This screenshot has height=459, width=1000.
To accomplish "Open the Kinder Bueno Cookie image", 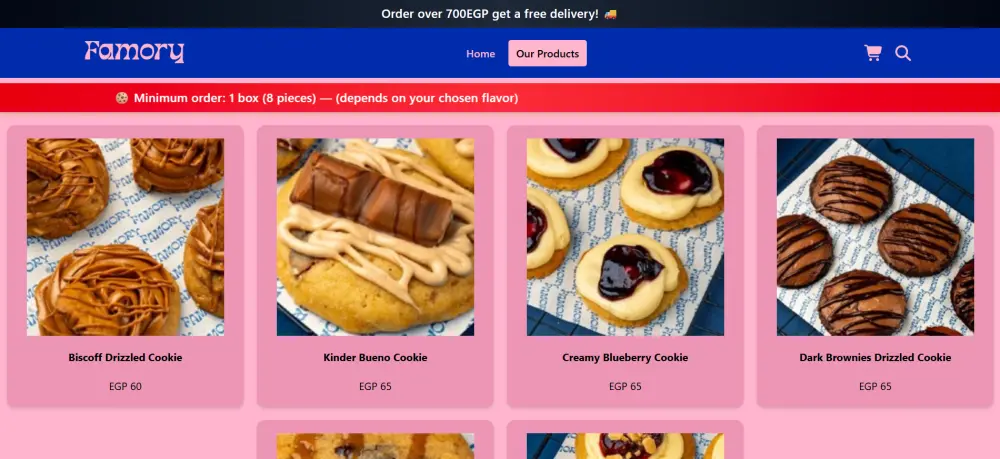I will 375,237.
